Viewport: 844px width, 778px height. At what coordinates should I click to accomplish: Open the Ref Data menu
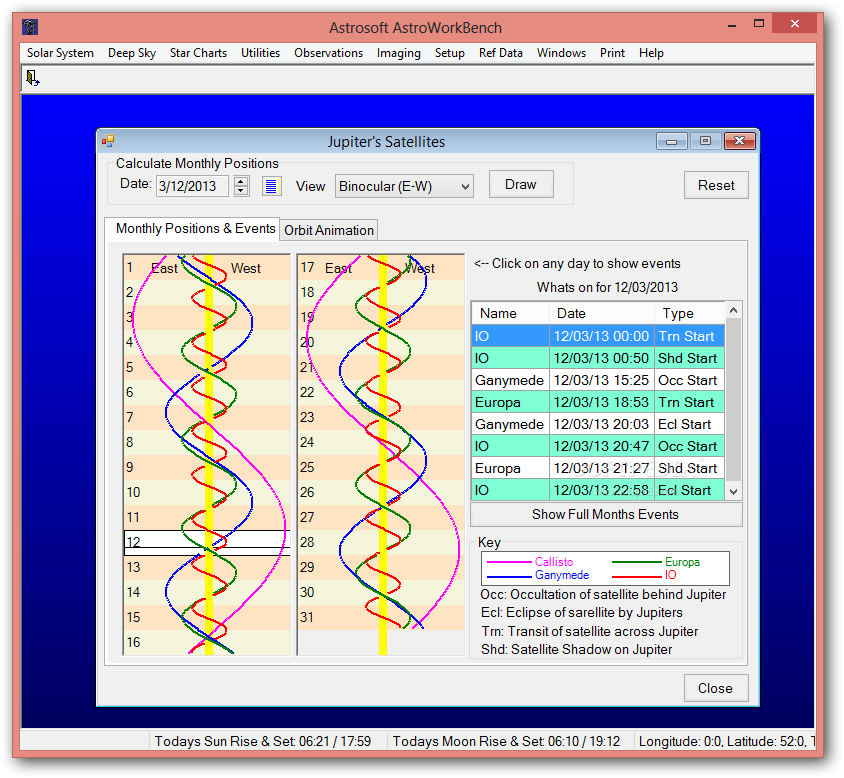click(x=501, y=53)
